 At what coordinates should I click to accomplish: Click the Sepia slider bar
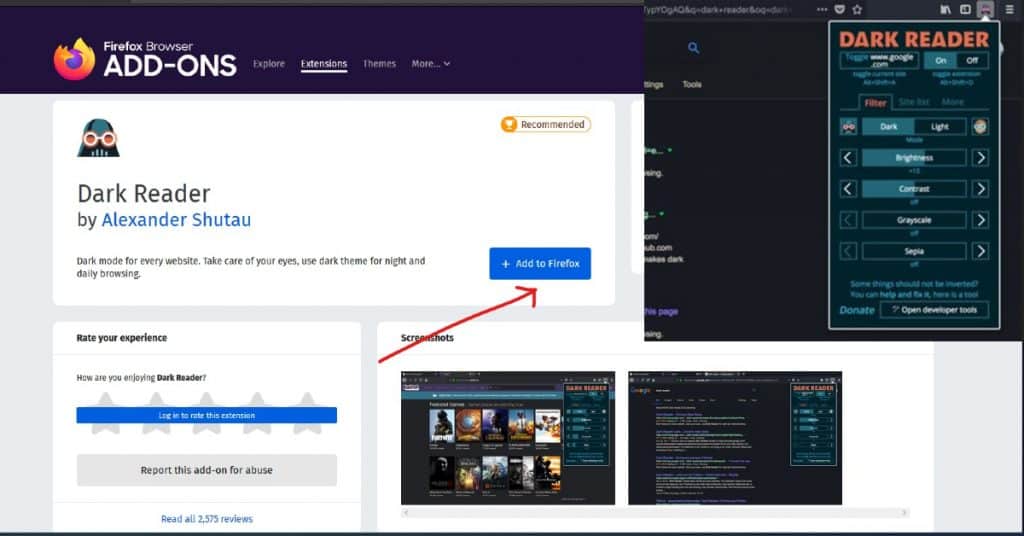[x=914, y=251]
